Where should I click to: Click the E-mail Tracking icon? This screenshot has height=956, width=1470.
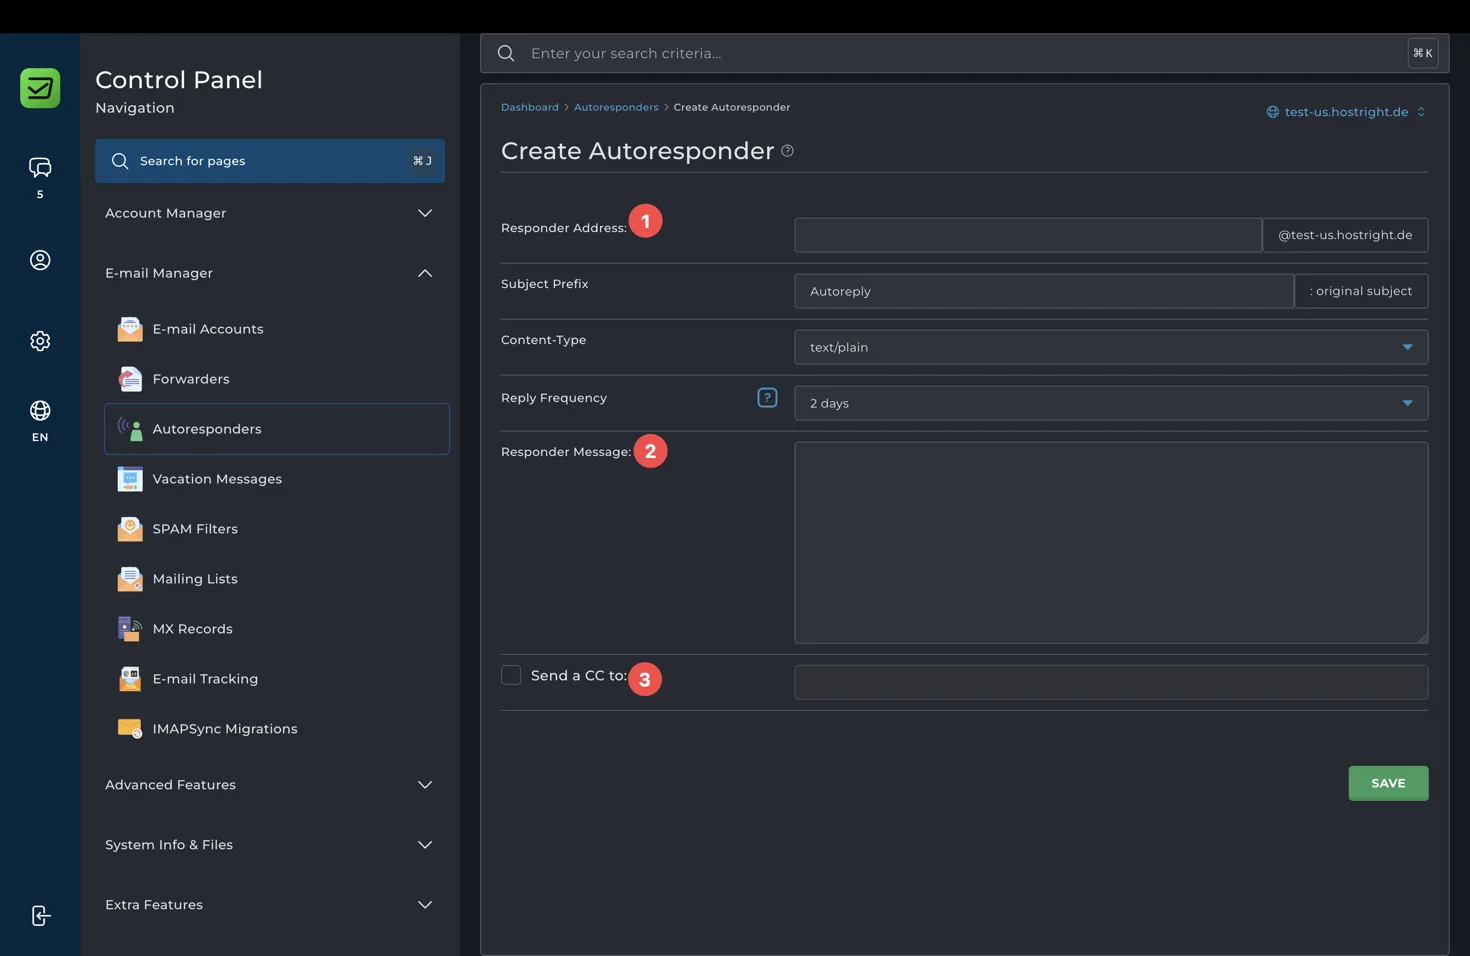point(130,679)
